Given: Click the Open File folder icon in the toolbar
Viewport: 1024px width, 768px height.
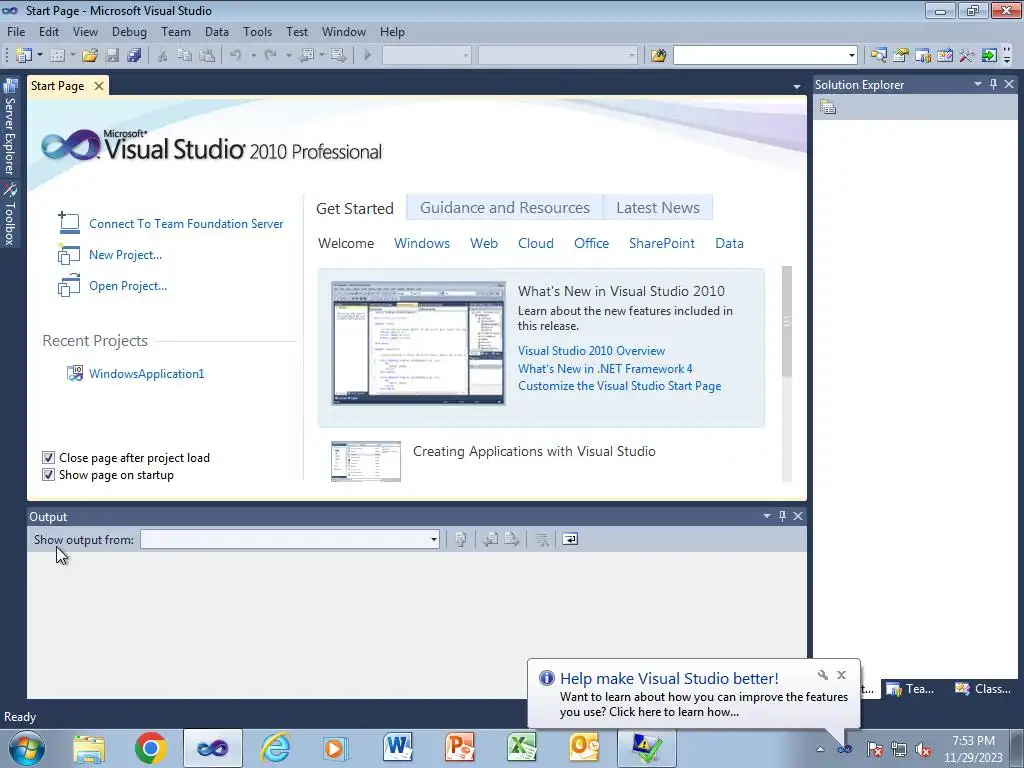Looking at the screenshot, I should [x=90, y=56].
